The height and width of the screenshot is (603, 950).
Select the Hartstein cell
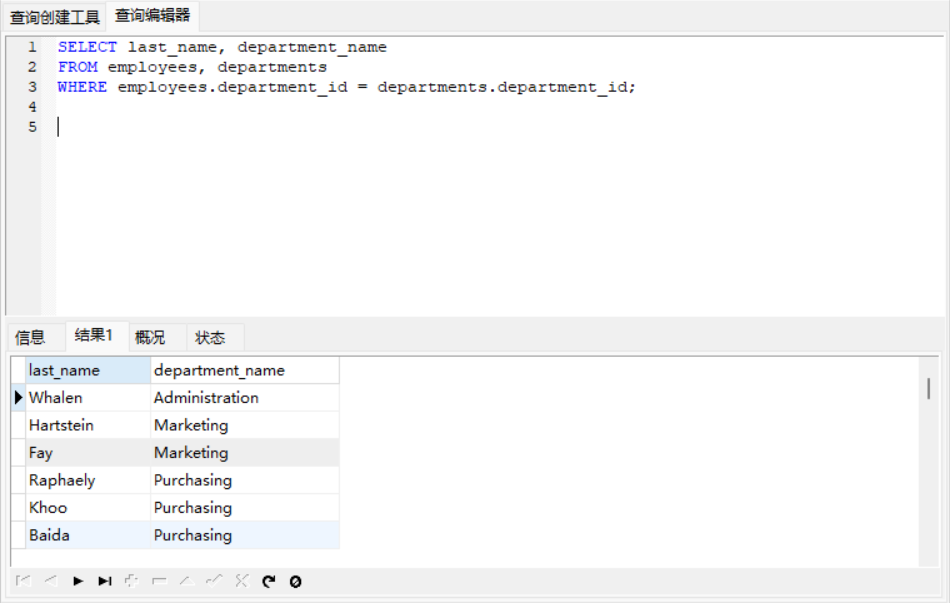87,425
